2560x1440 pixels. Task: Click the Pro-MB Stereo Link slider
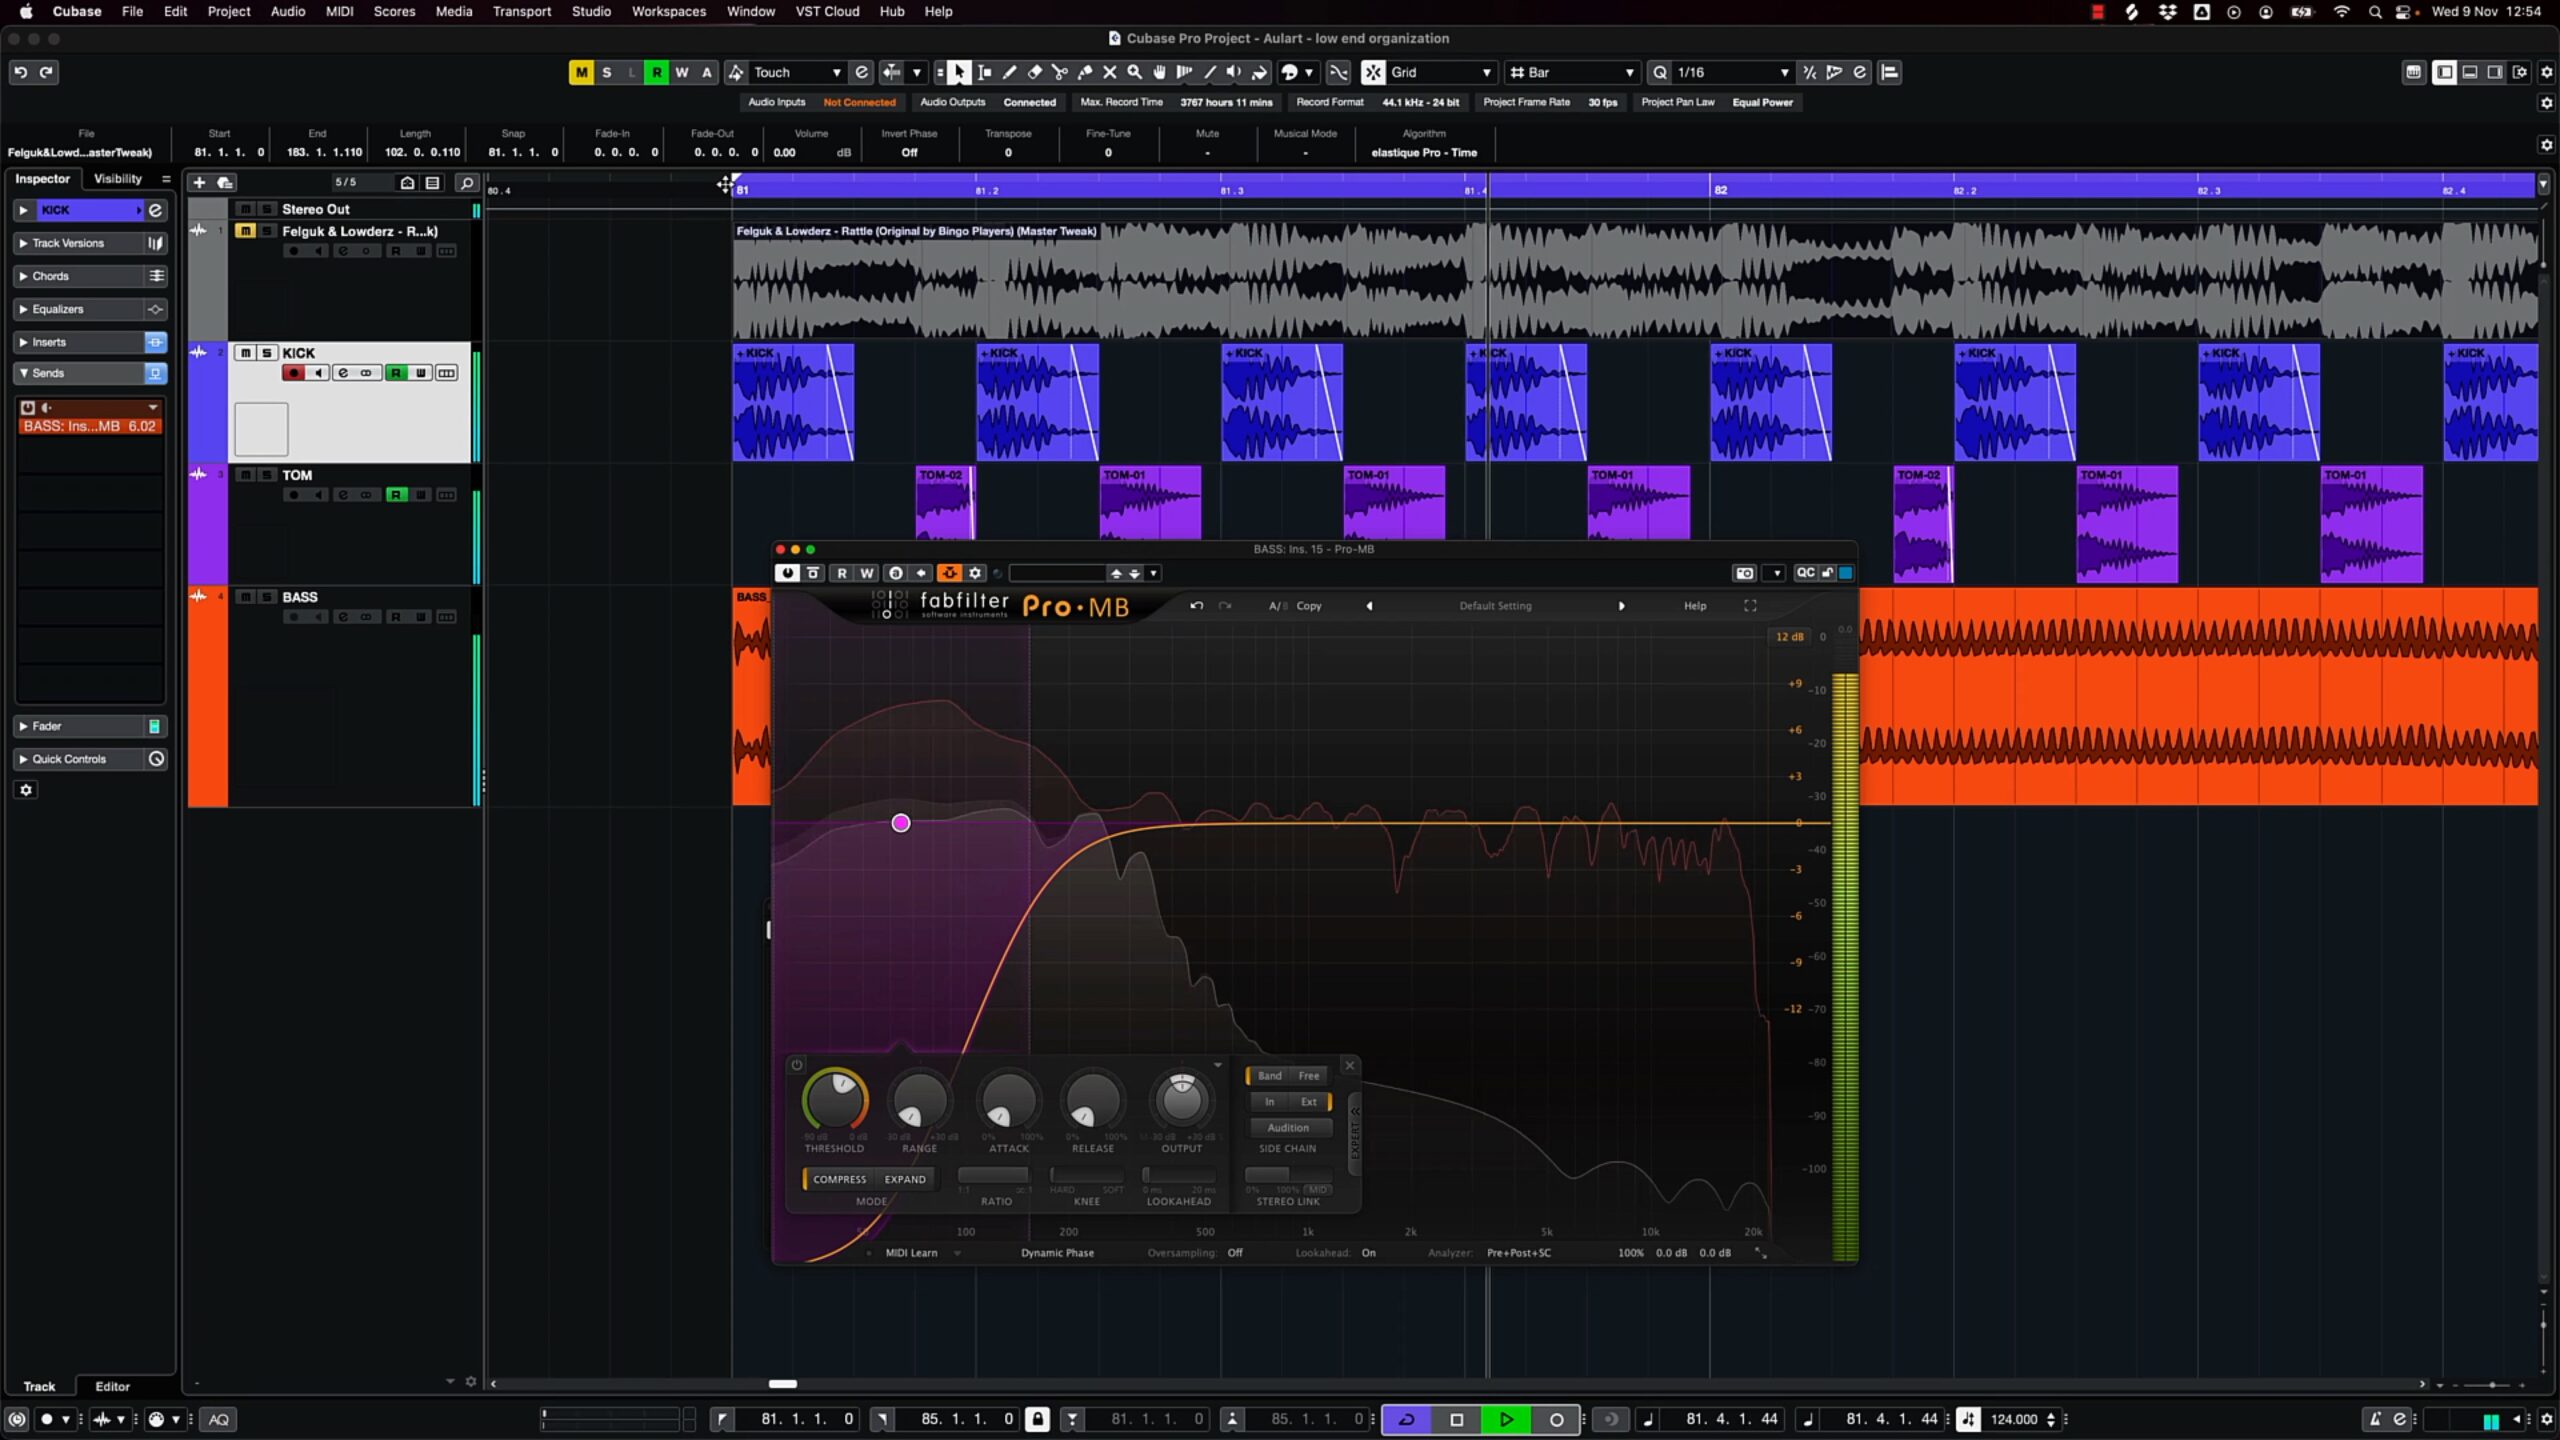click(x=1289, y=1175)
